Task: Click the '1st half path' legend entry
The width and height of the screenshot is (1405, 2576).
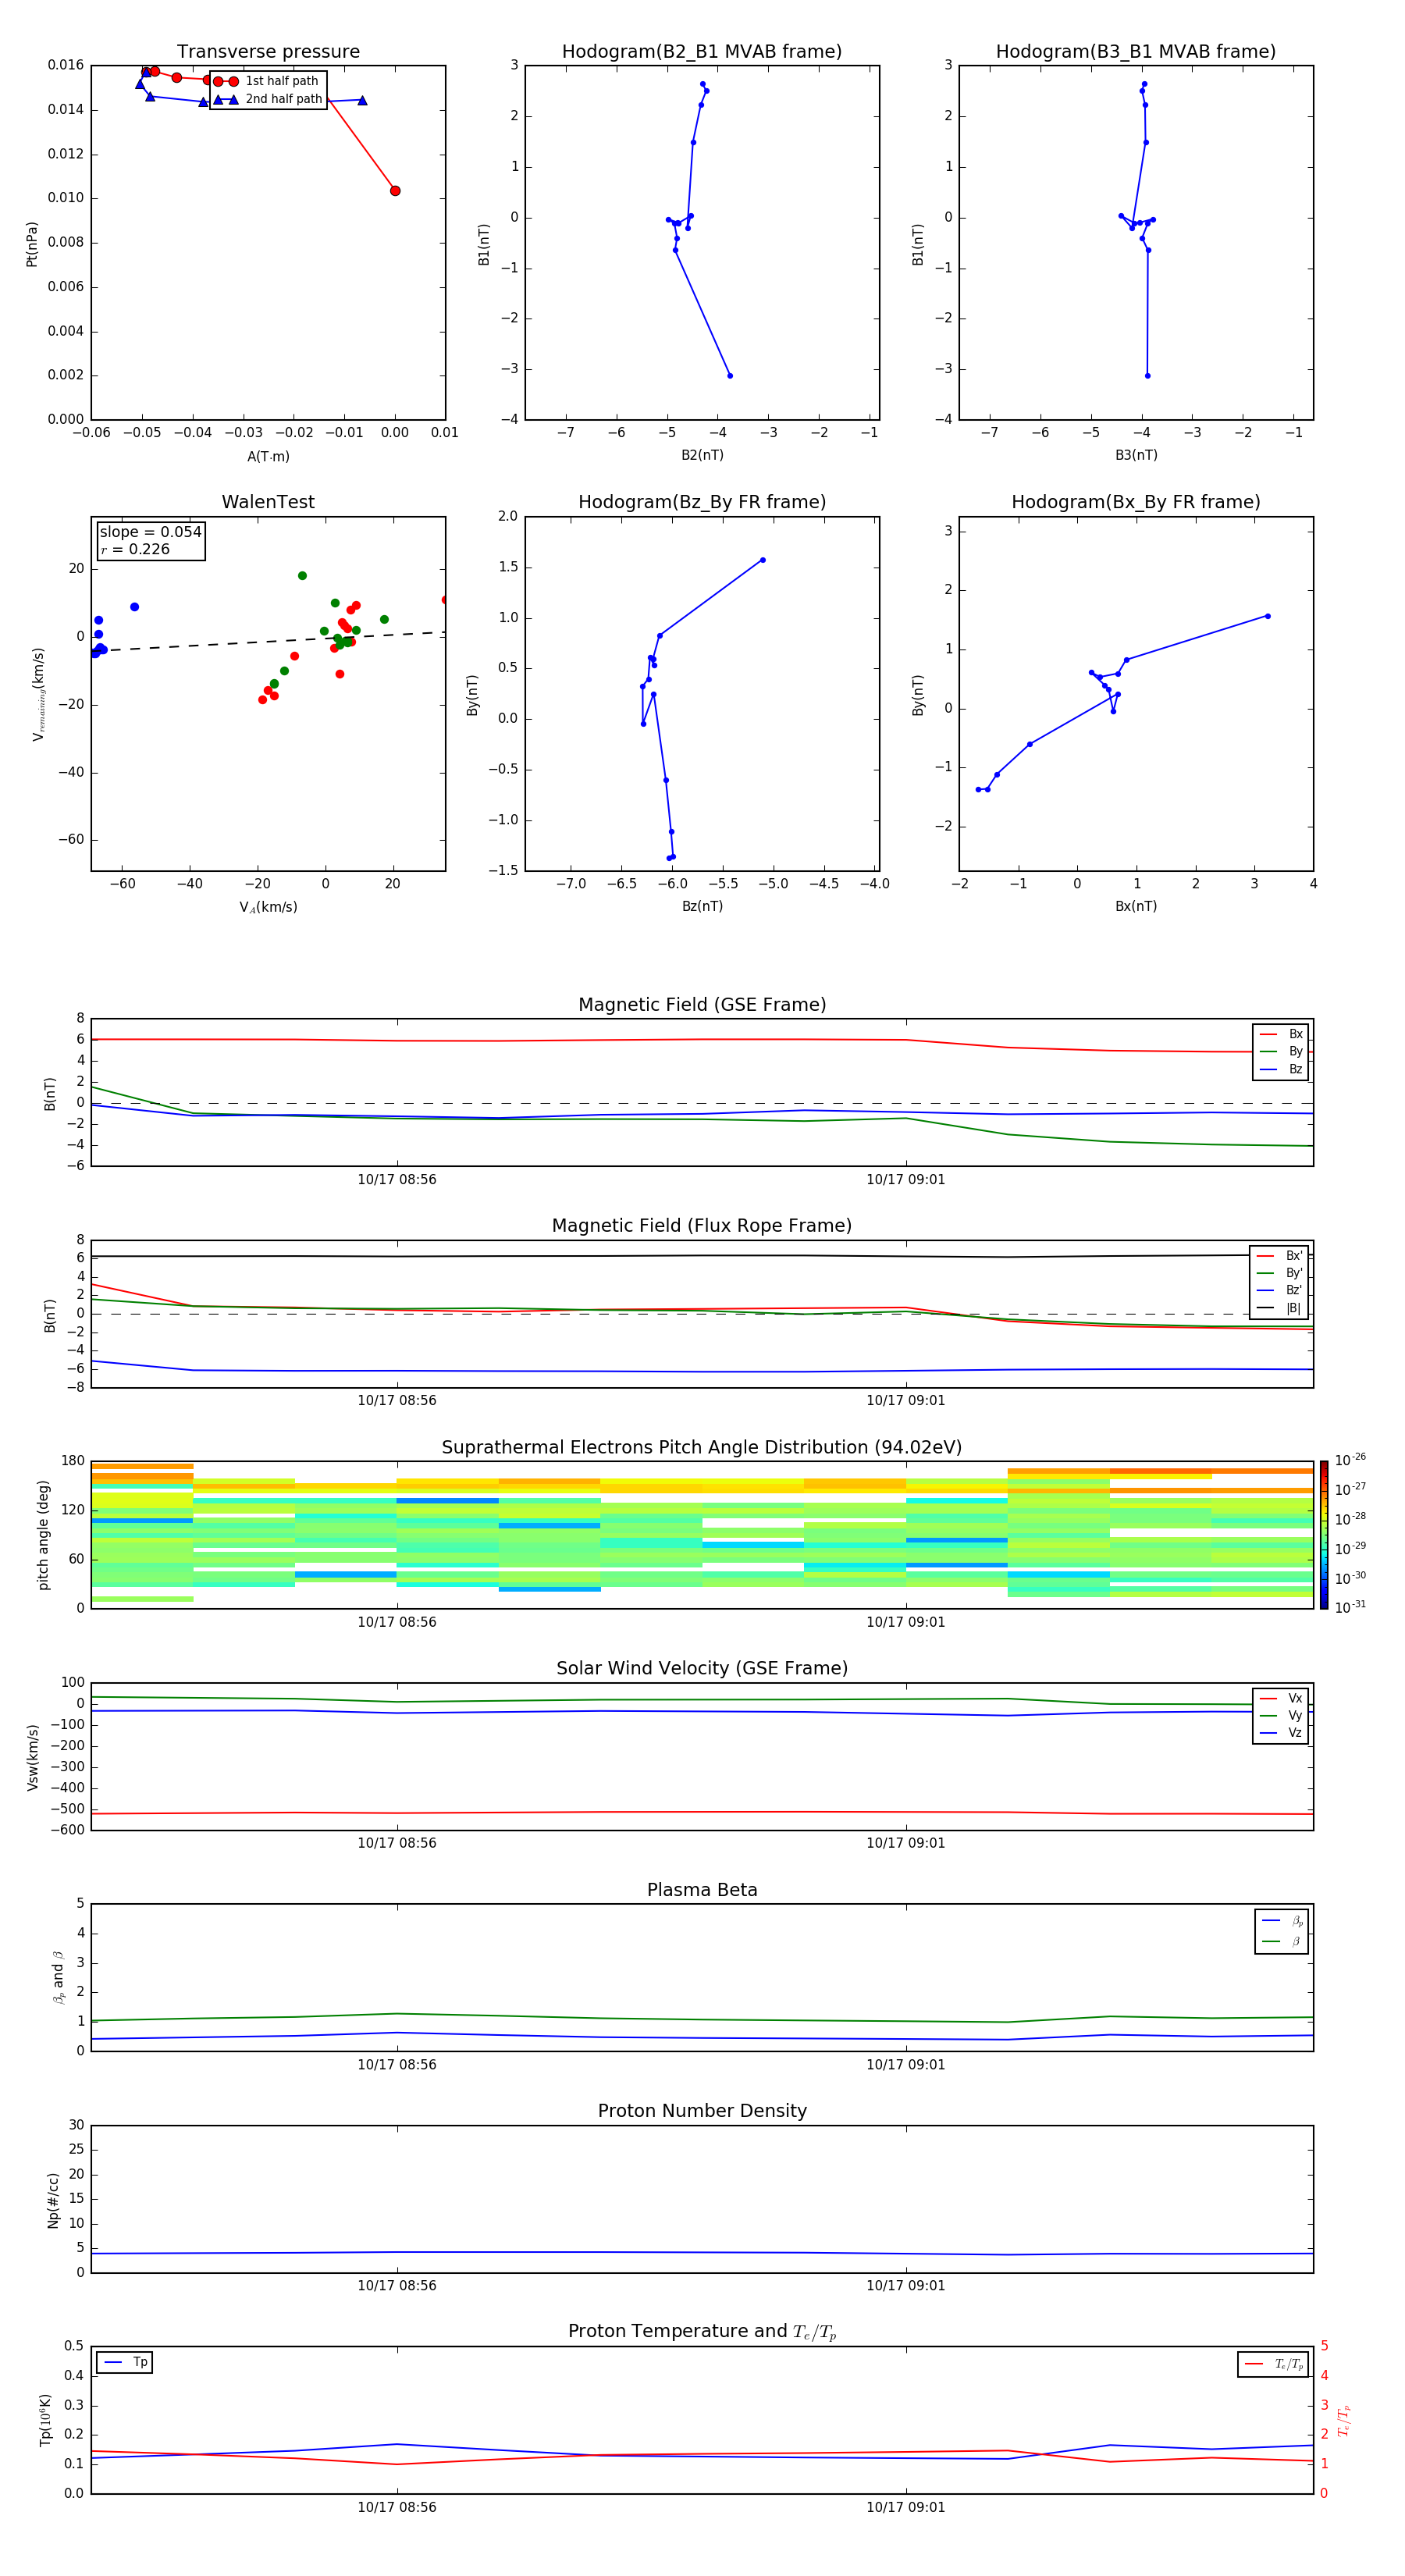Action: click(x=267, y=81)
